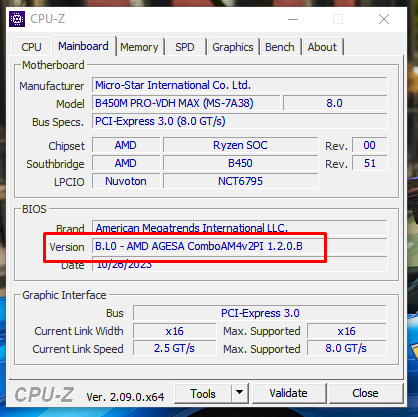Click Current Link Width value x16
418x417 pixels.
175,331
